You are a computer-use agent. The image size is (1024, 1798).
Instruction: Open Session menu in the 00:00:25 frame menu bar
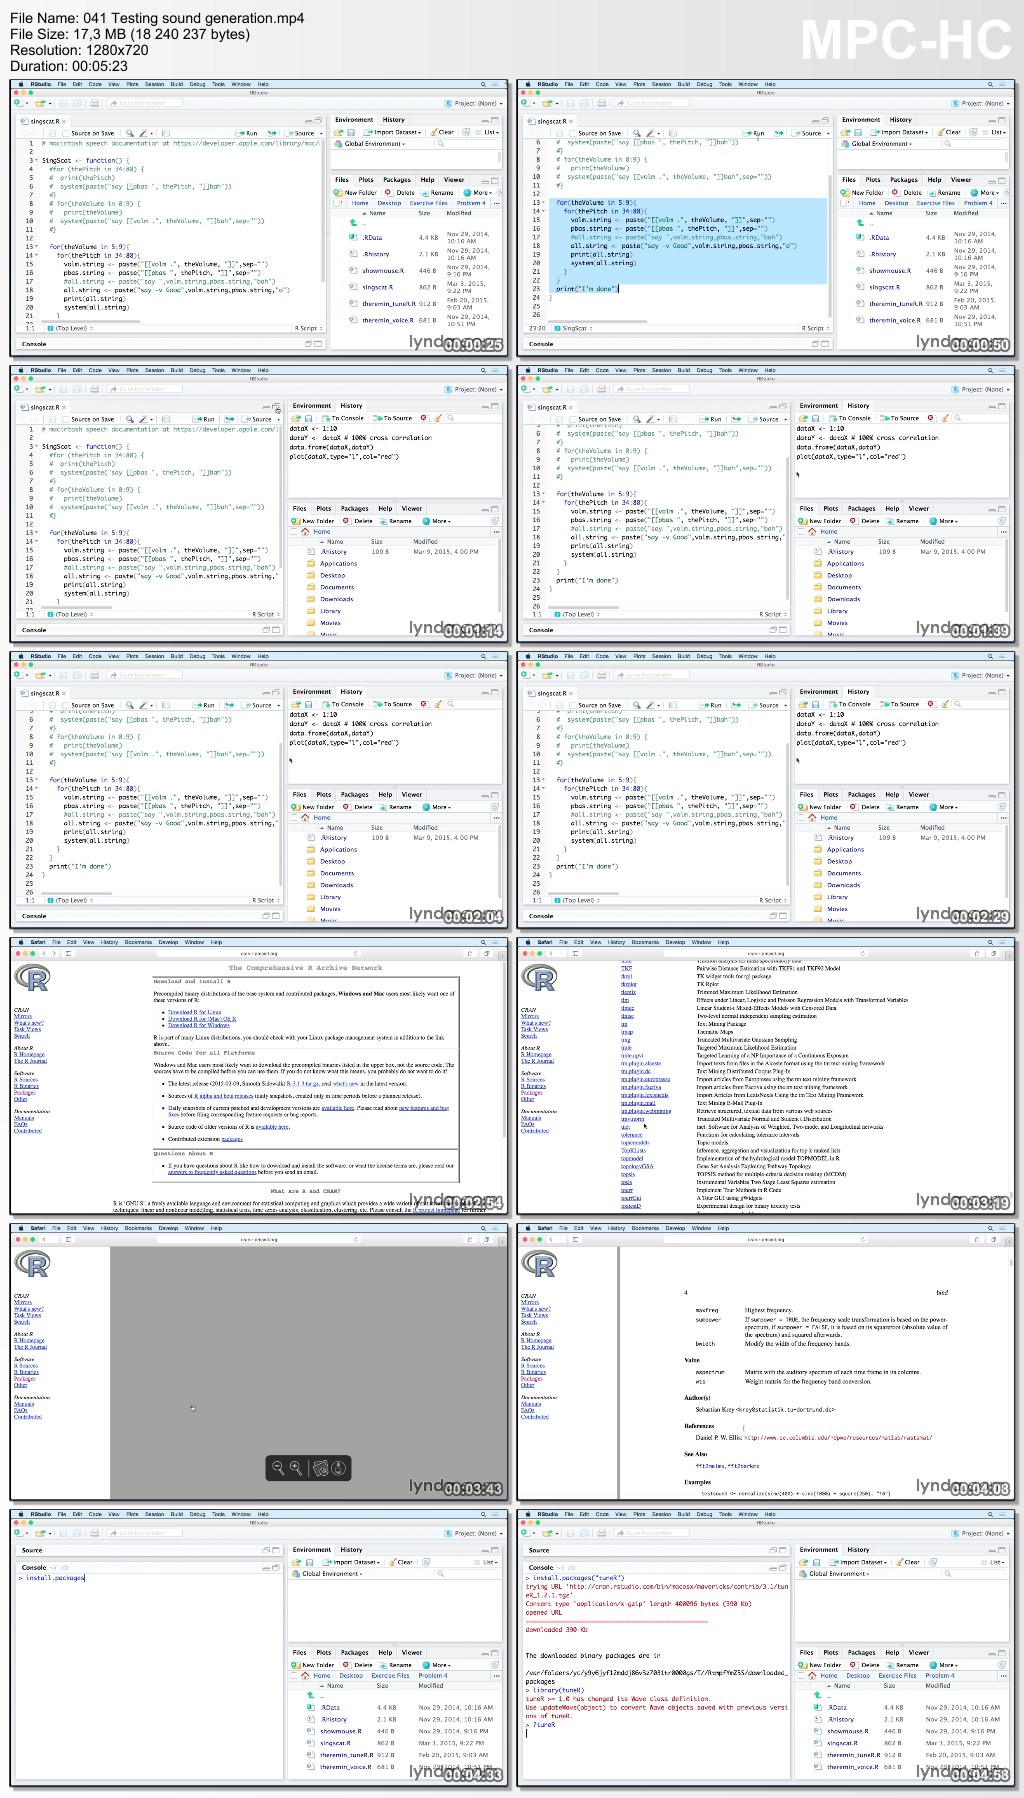[x=154, y=84]
